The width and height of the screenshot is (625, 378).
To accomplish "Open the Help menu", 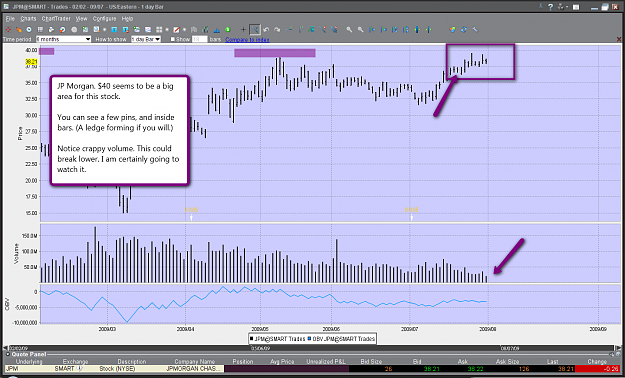I will click(x=127, y=19).
